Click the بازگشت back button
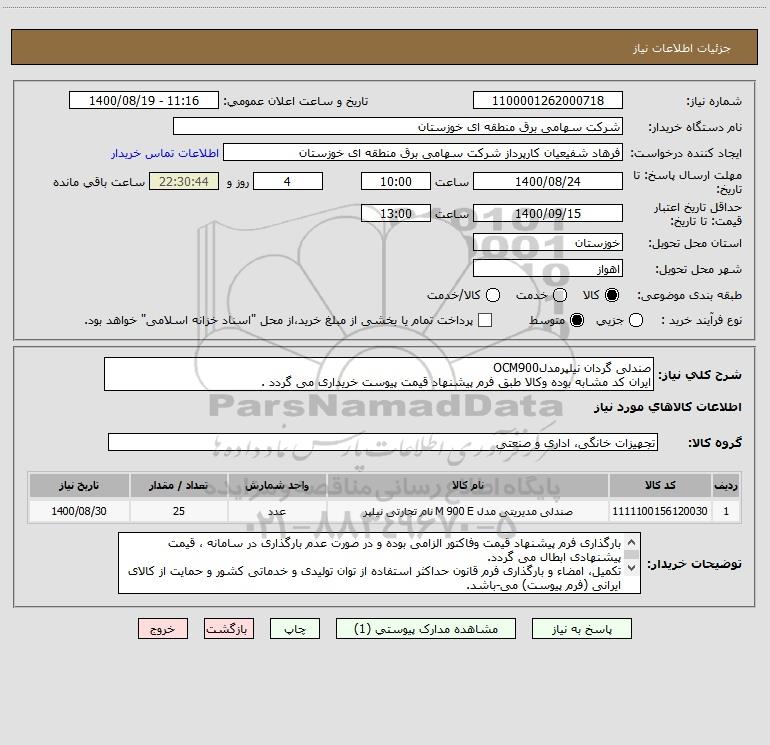 pos(229,629)
